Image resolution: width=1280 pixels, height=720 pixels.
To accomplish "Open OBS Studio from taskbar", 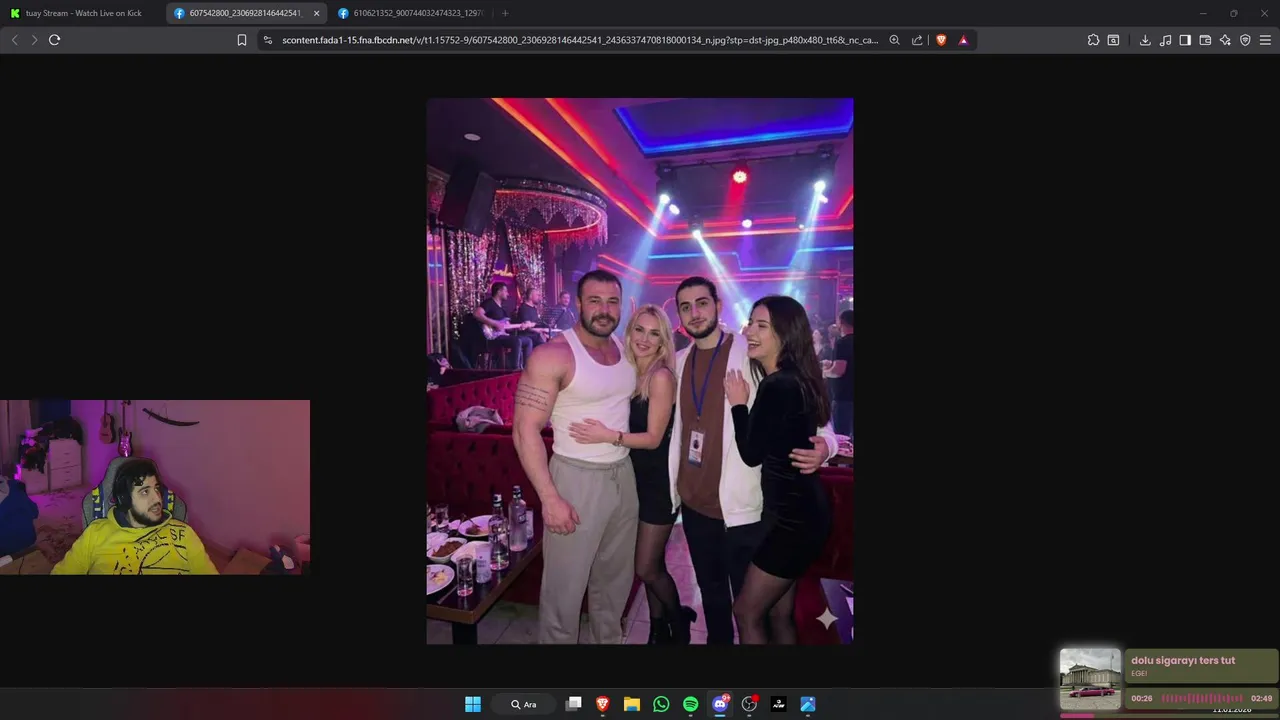I will (749, 704).
